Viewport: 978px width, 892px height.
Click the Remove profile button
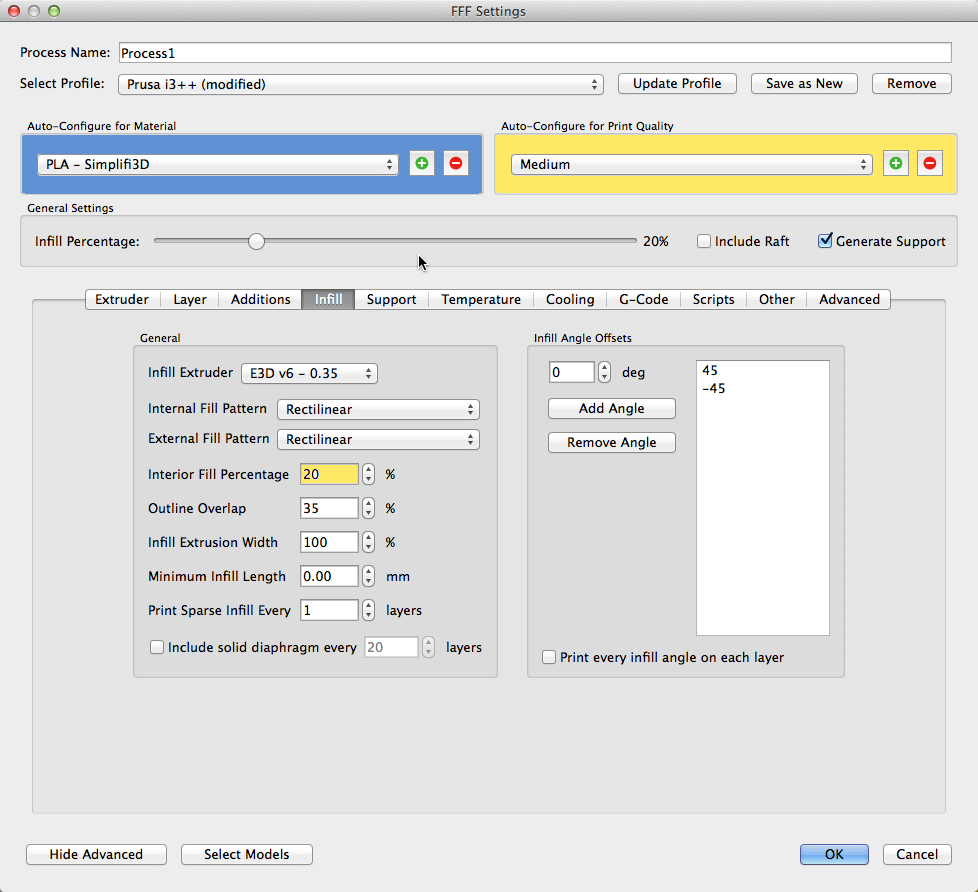911,84
